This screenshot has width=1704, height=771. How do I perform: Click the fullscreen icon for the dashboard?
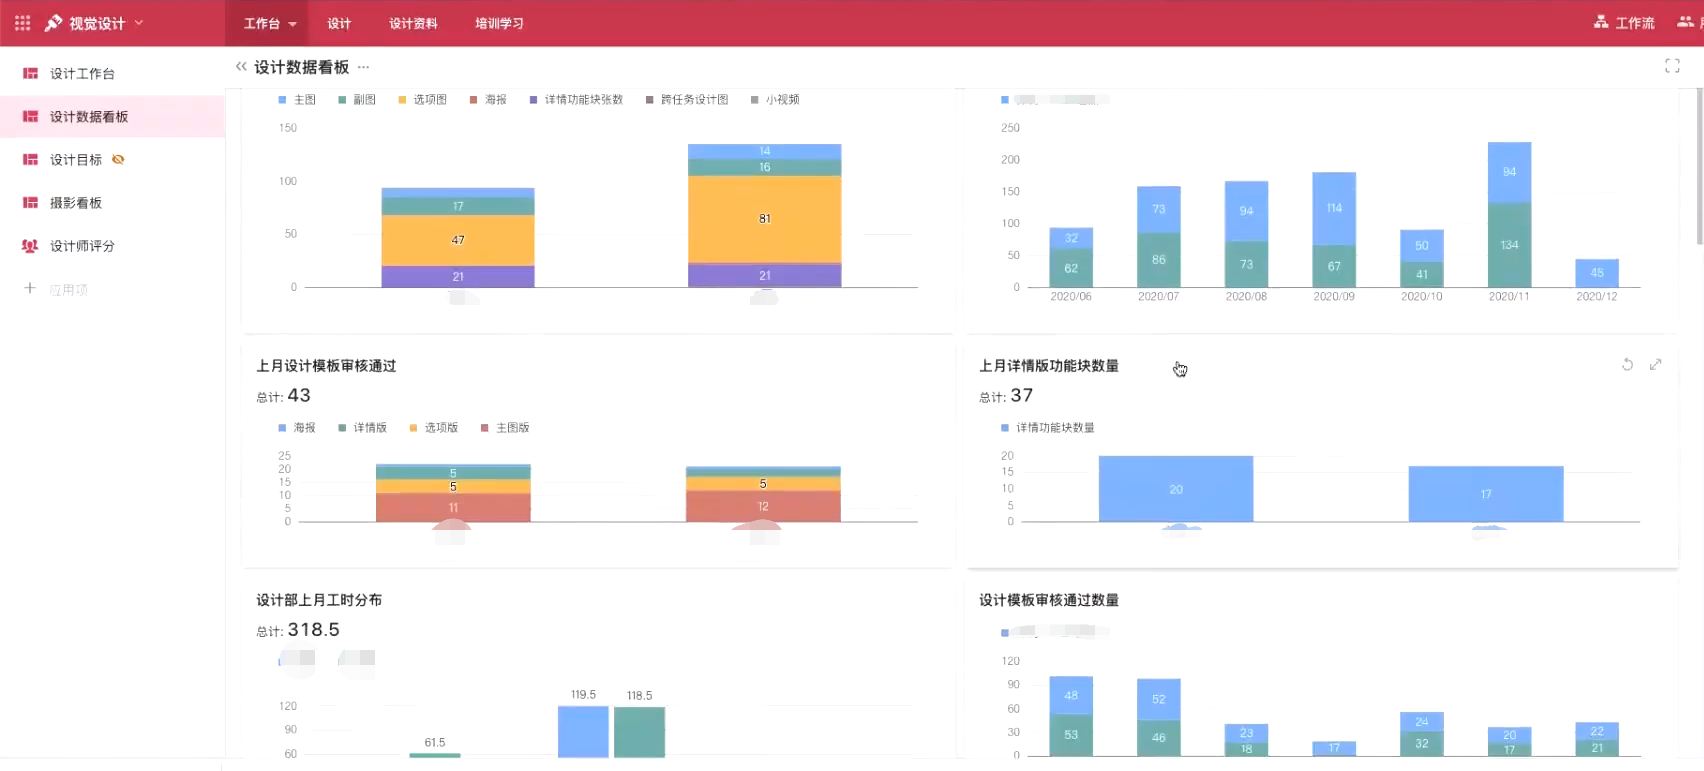click(x=1671, y=66)
